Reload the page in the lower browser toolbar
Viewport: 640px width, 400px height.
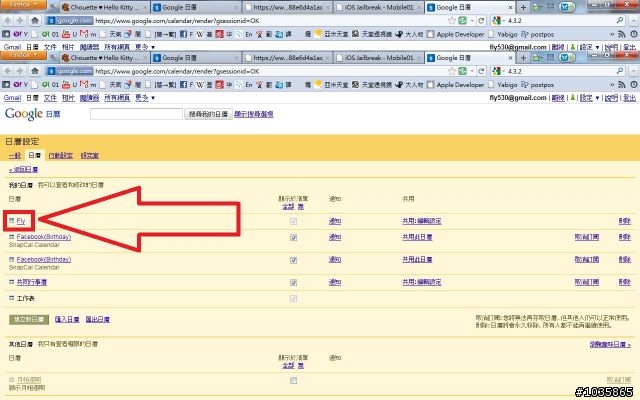click(x=481, y=71)
